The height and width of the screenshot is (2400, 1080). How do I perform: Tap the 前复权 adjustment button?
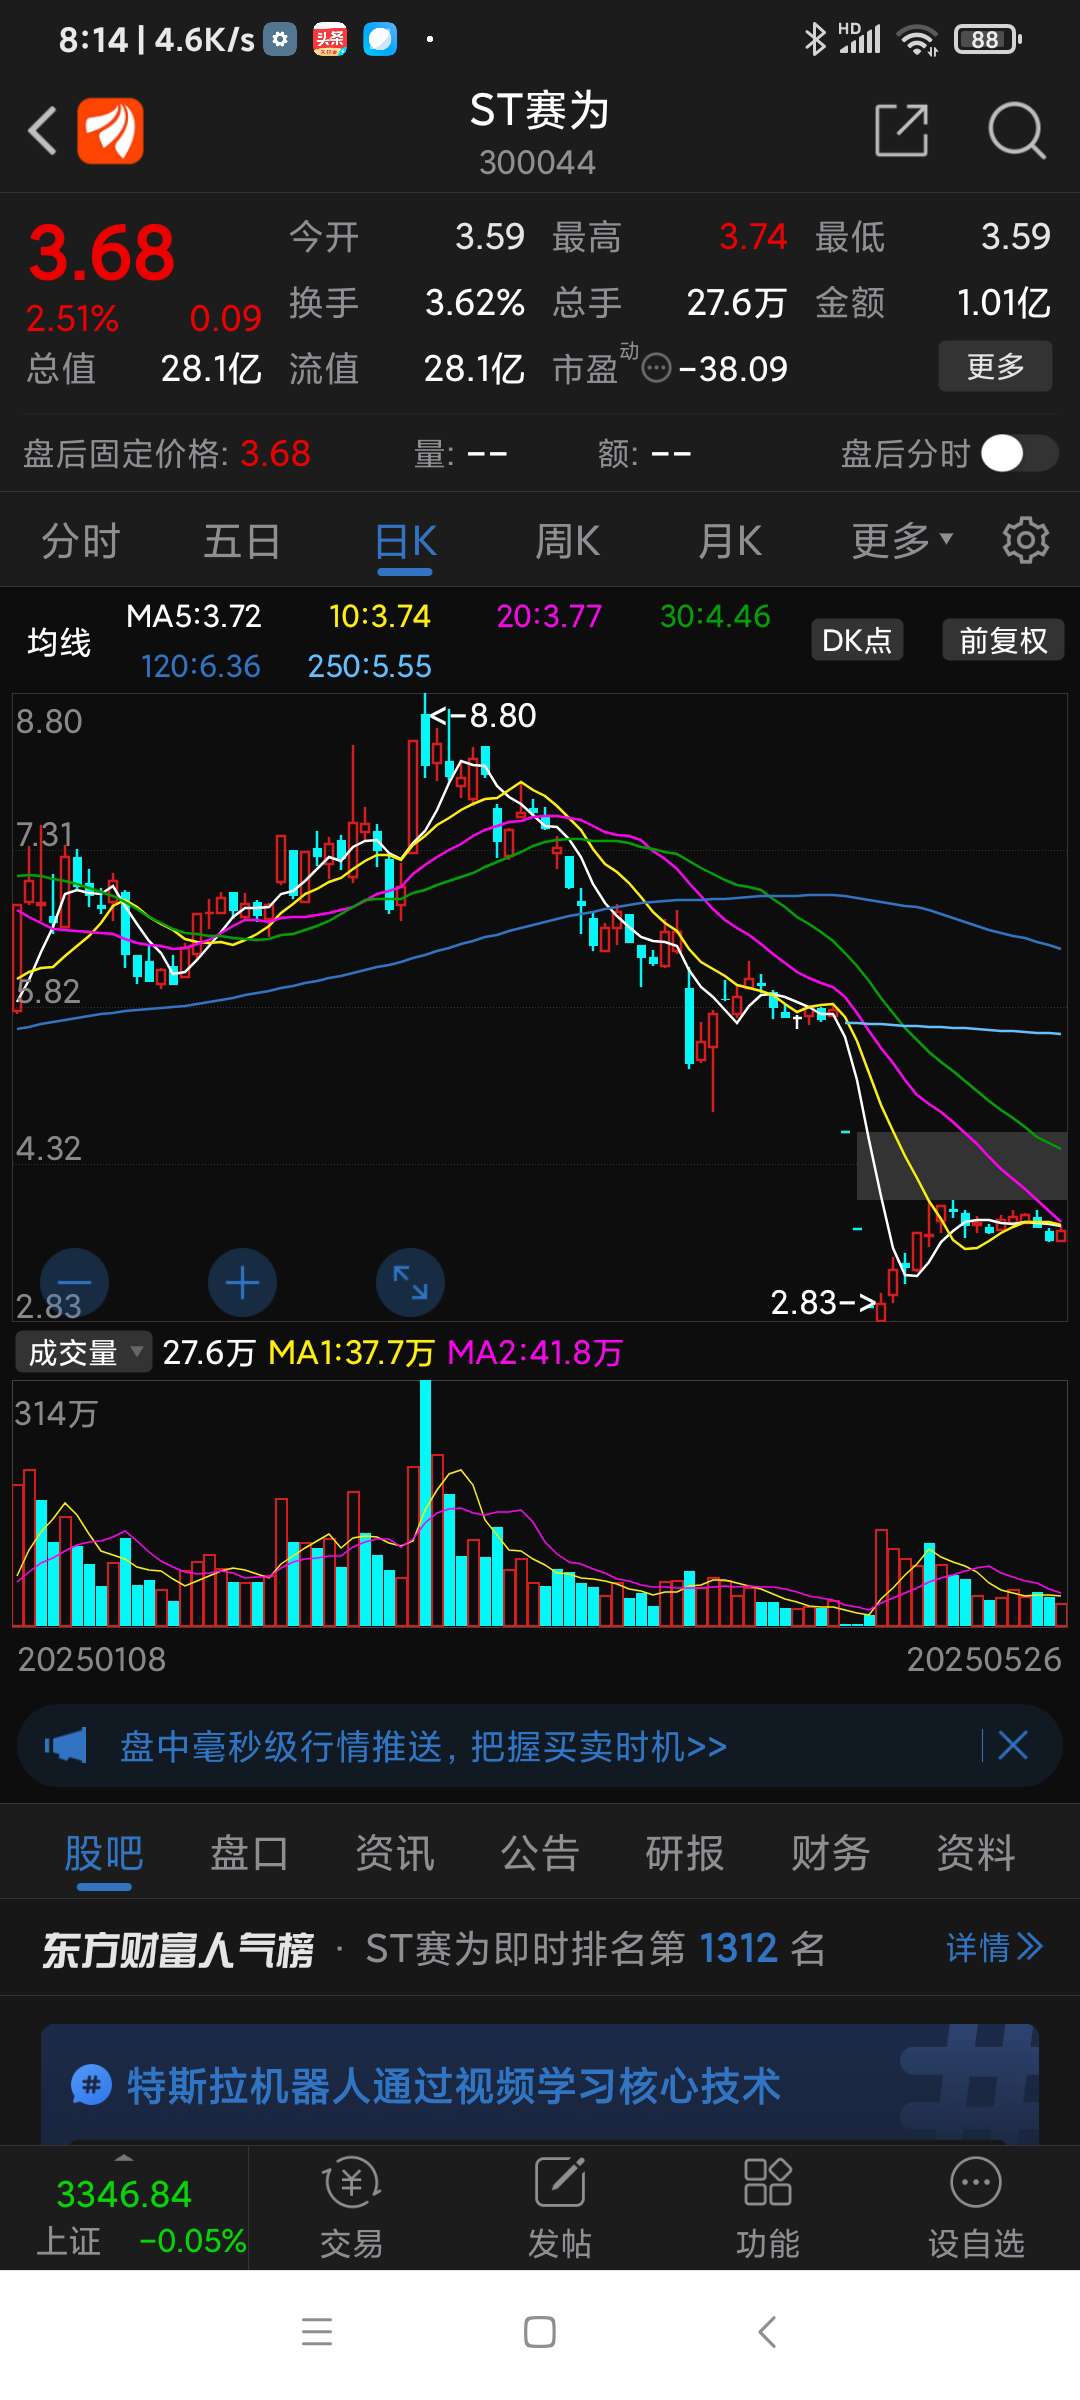tap(1003, 640)
